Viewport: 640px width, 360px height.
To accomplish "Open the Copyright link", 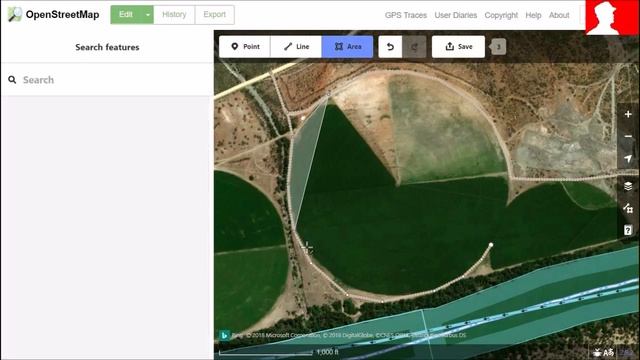I will pos(501,15).
